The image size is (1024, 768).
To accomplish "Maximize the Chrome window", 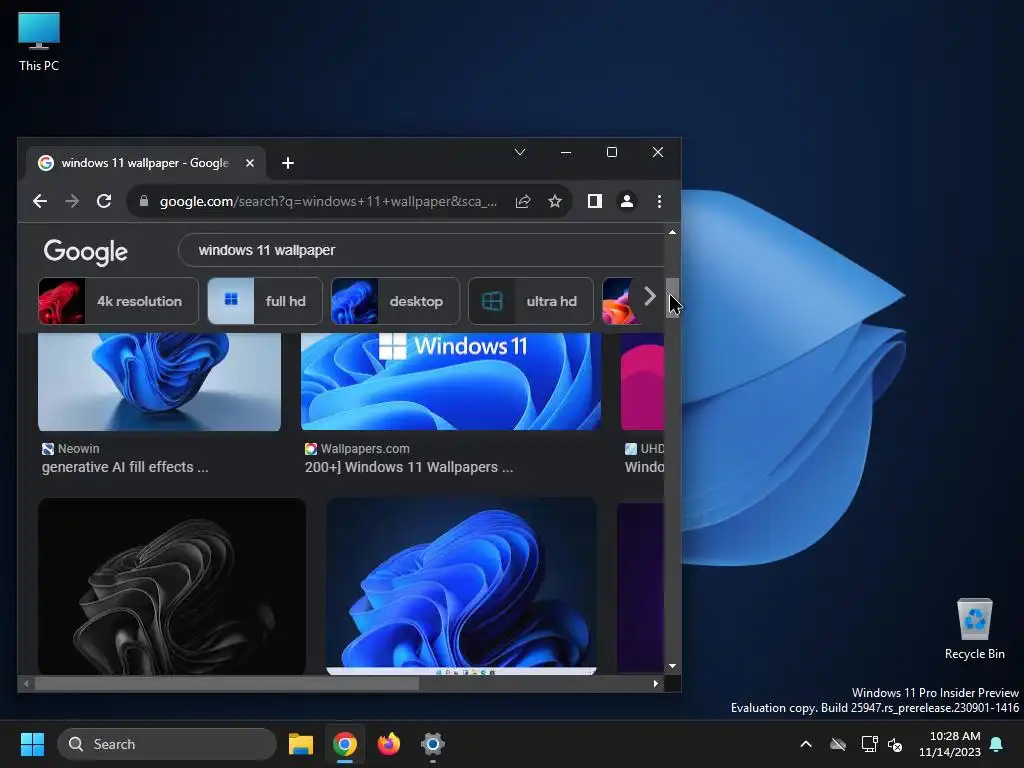I will tap(612, 152).
